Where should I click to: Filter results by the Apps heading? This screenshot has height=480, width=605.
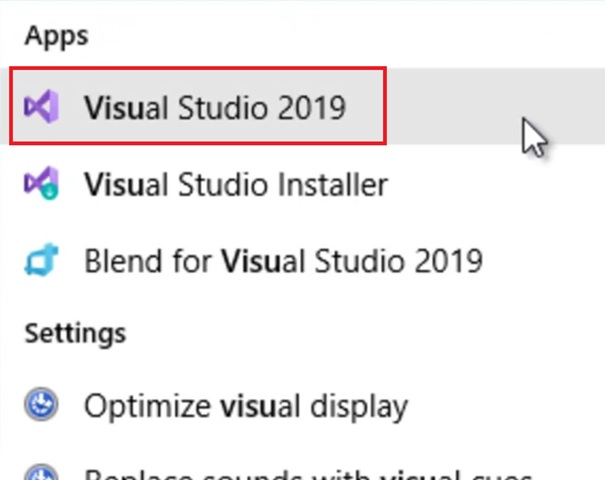(x=57, y=36)
